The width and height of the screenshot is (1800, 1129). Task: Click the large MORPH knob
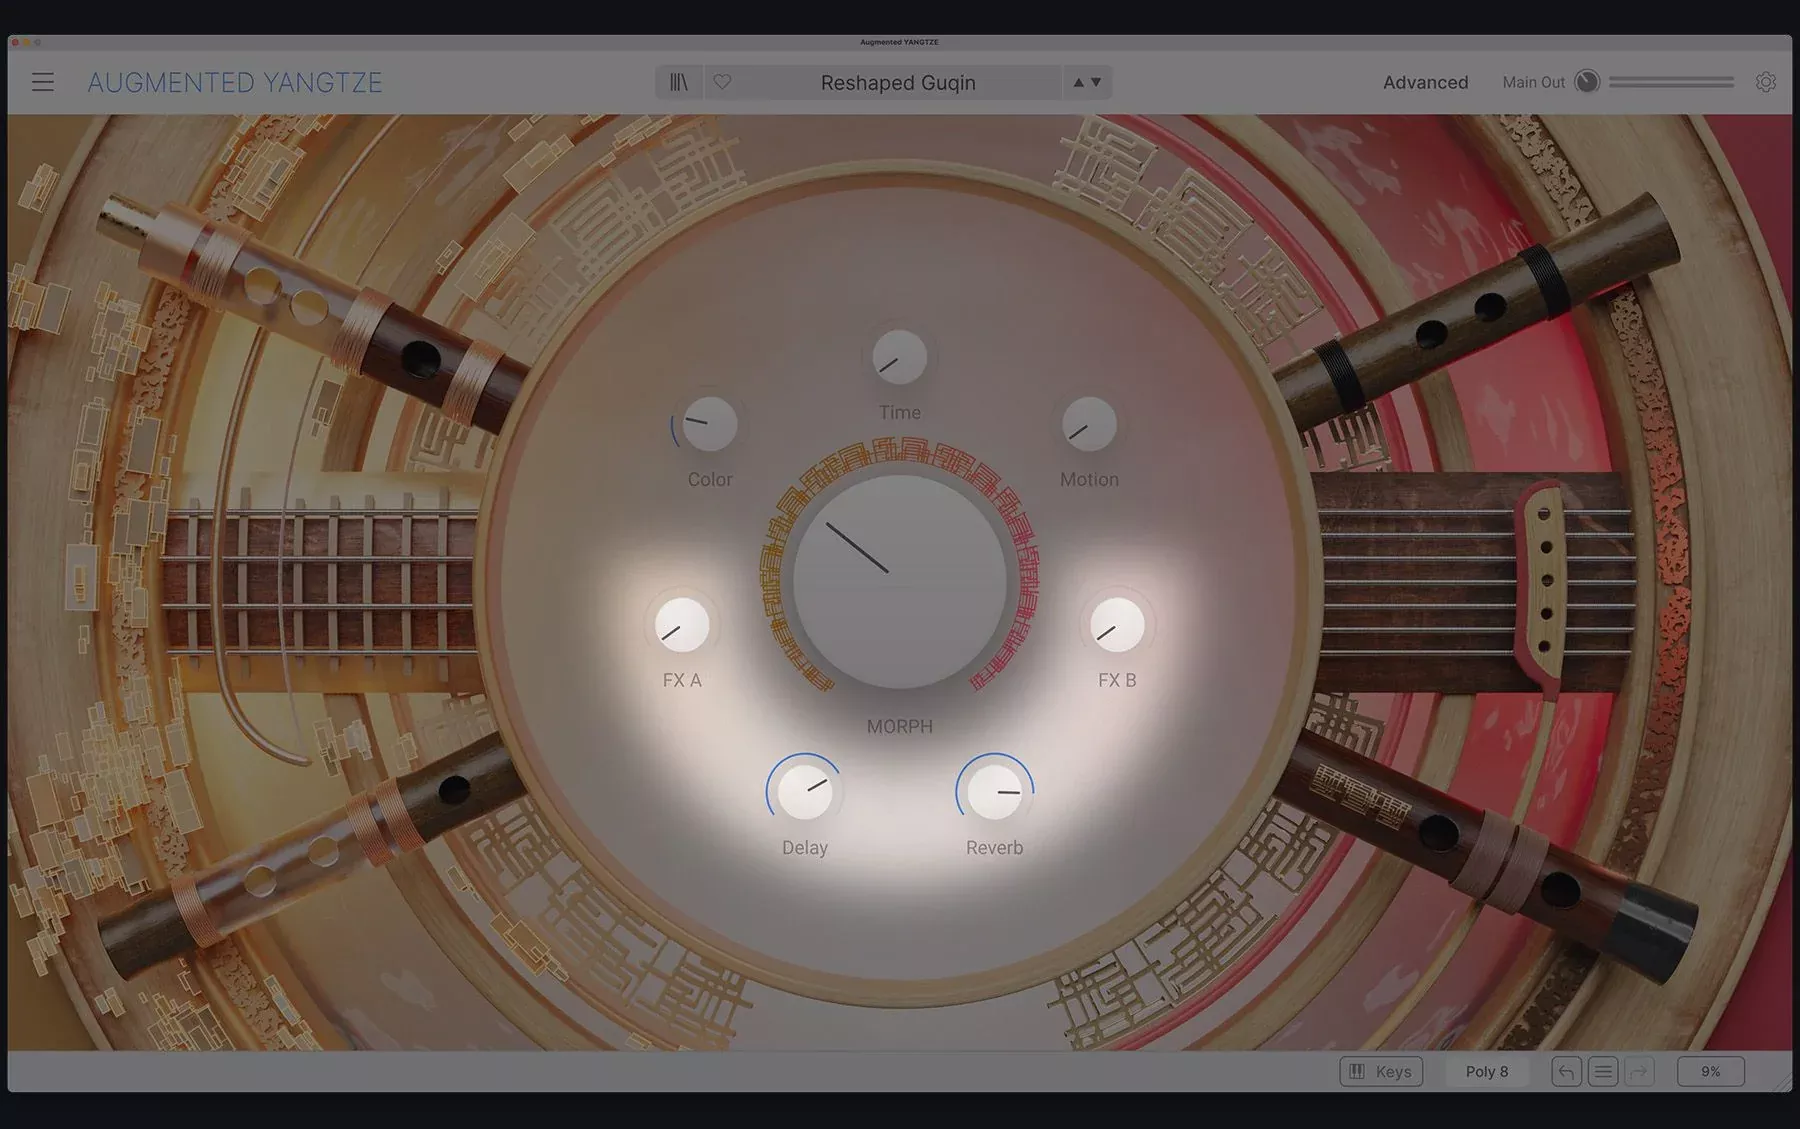click(900, 582)
